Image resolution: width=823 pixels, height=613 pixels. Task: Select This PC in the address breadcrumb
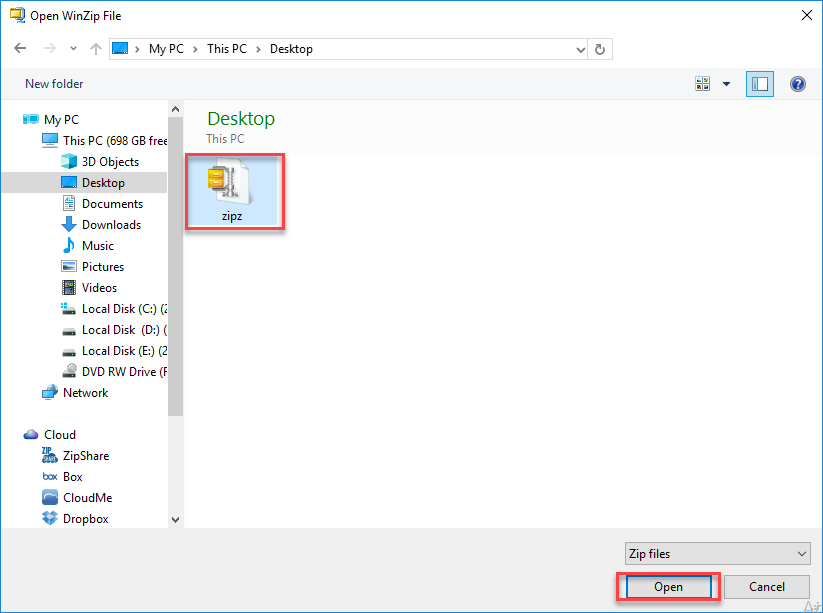click(227, 49)
